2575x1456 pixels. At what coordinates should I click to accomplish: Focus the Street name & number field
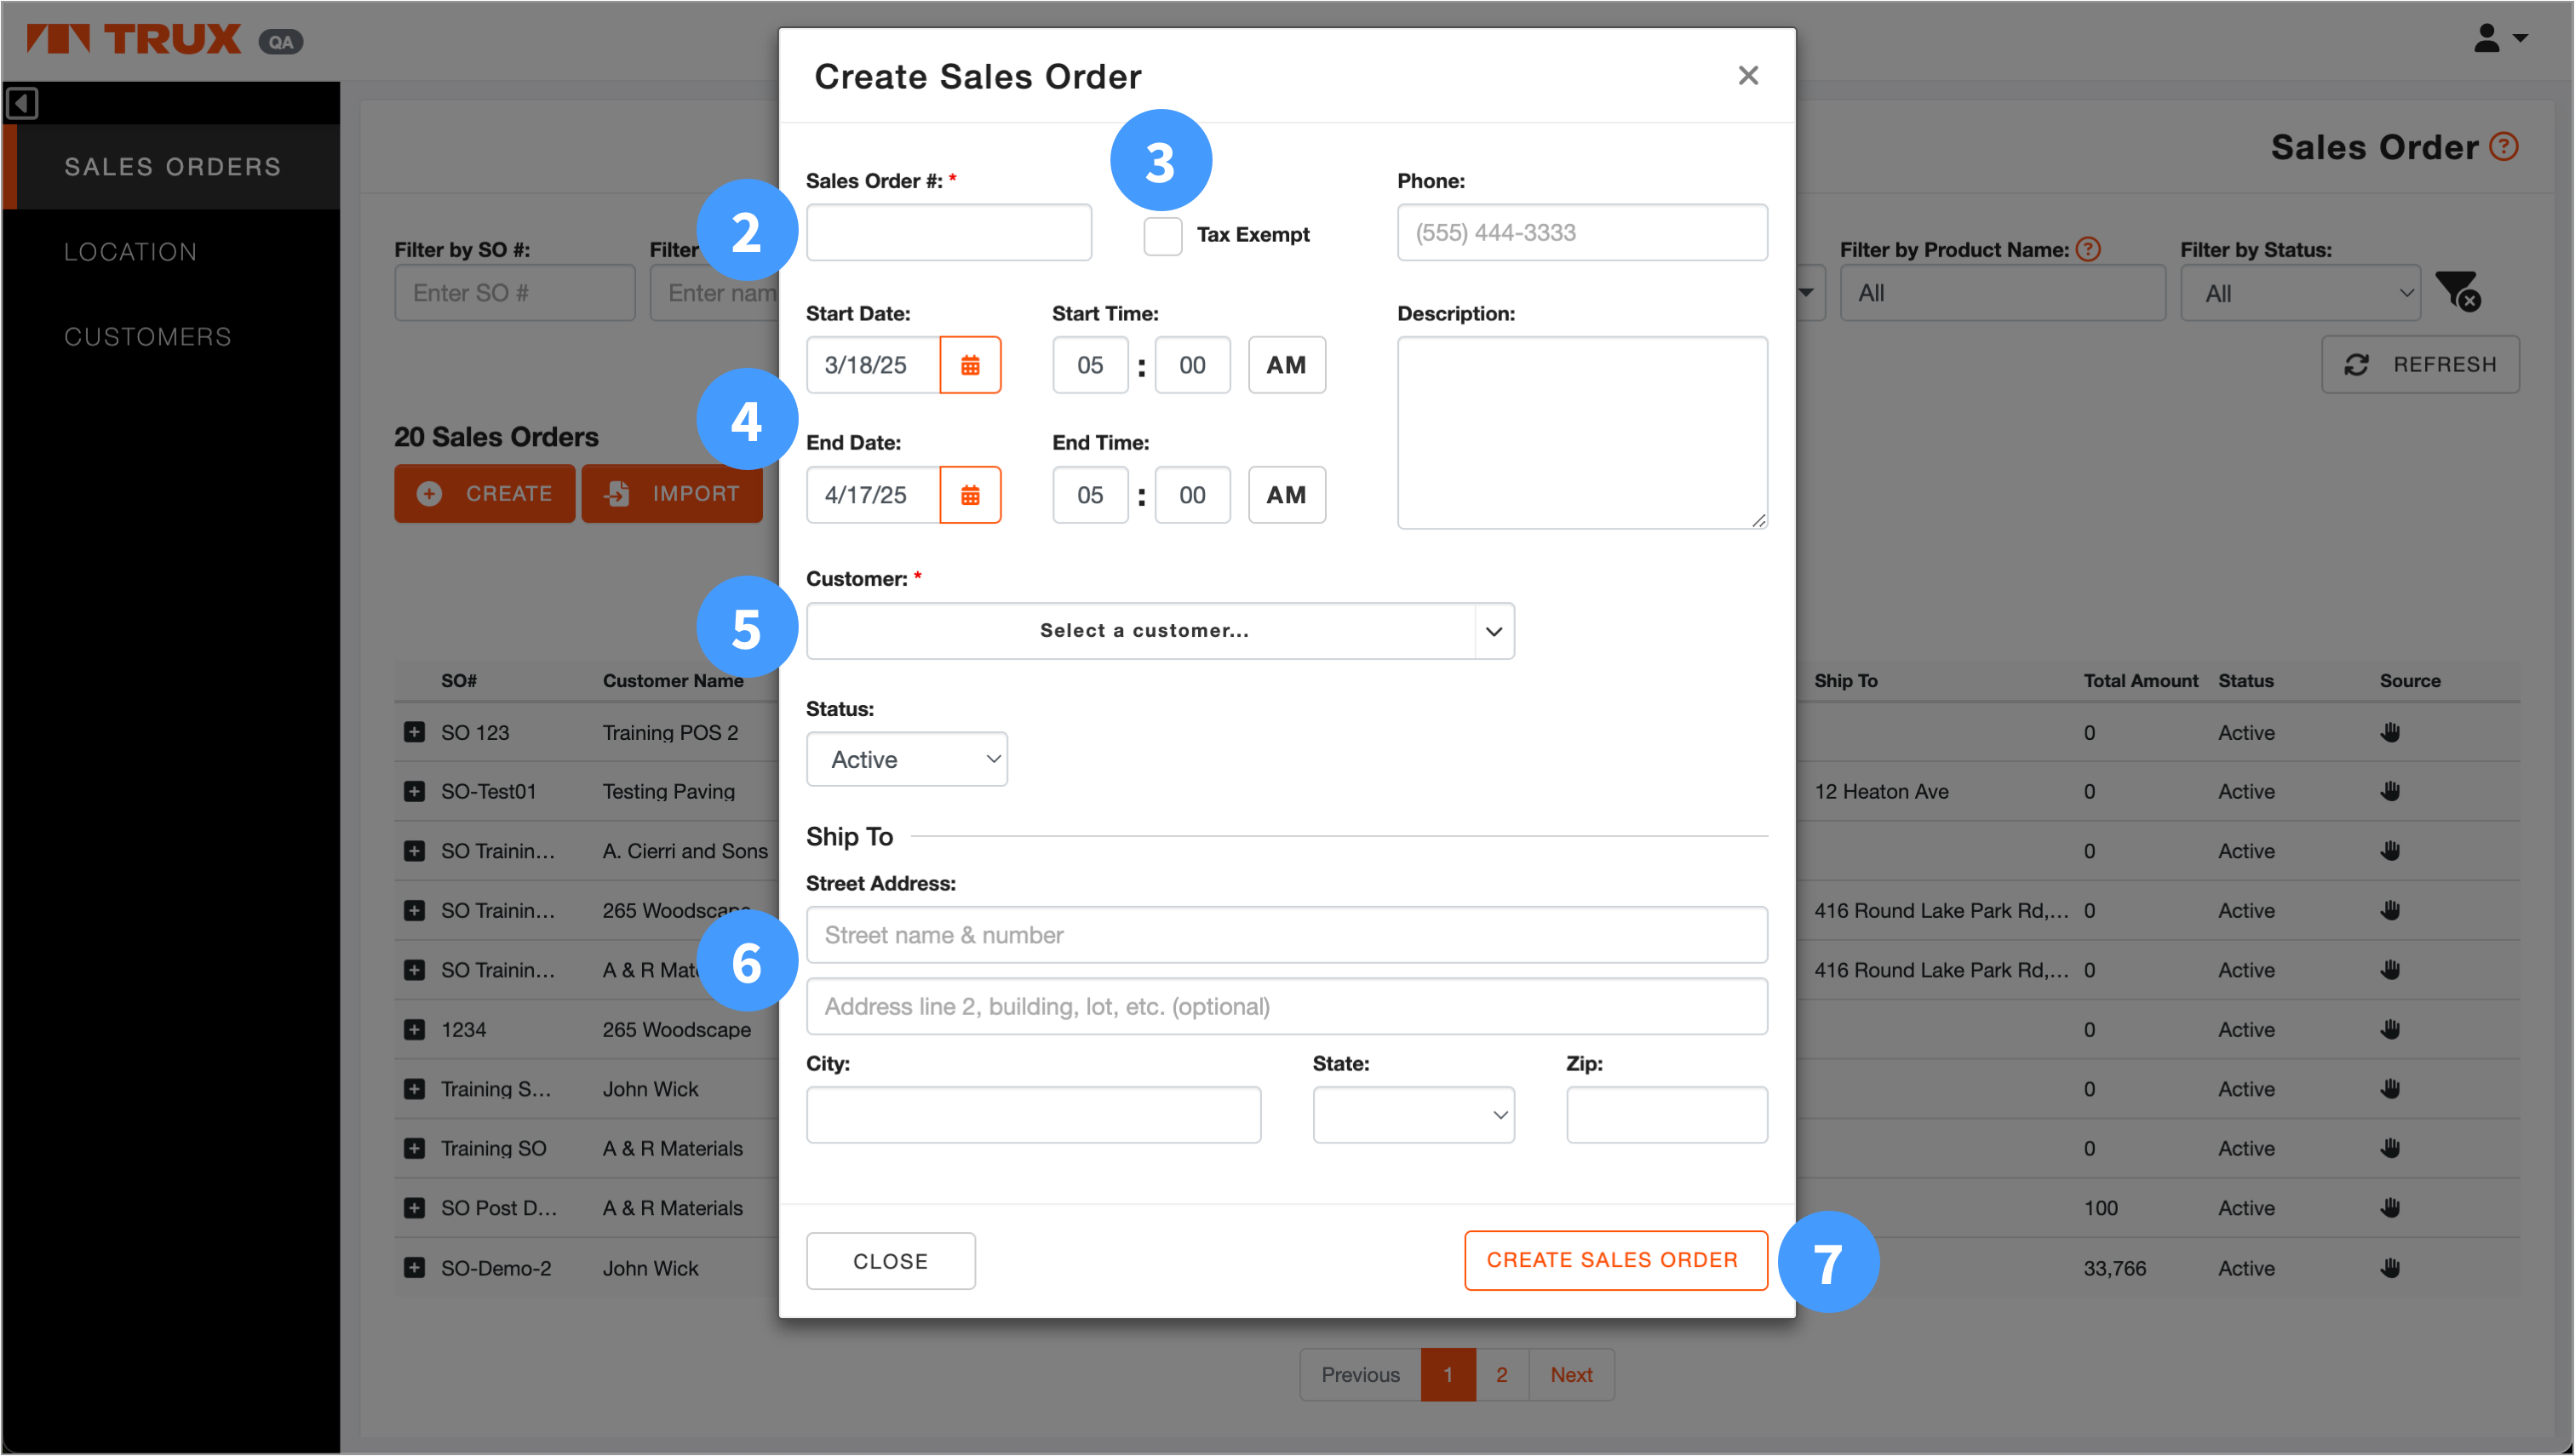(1287, 935)
